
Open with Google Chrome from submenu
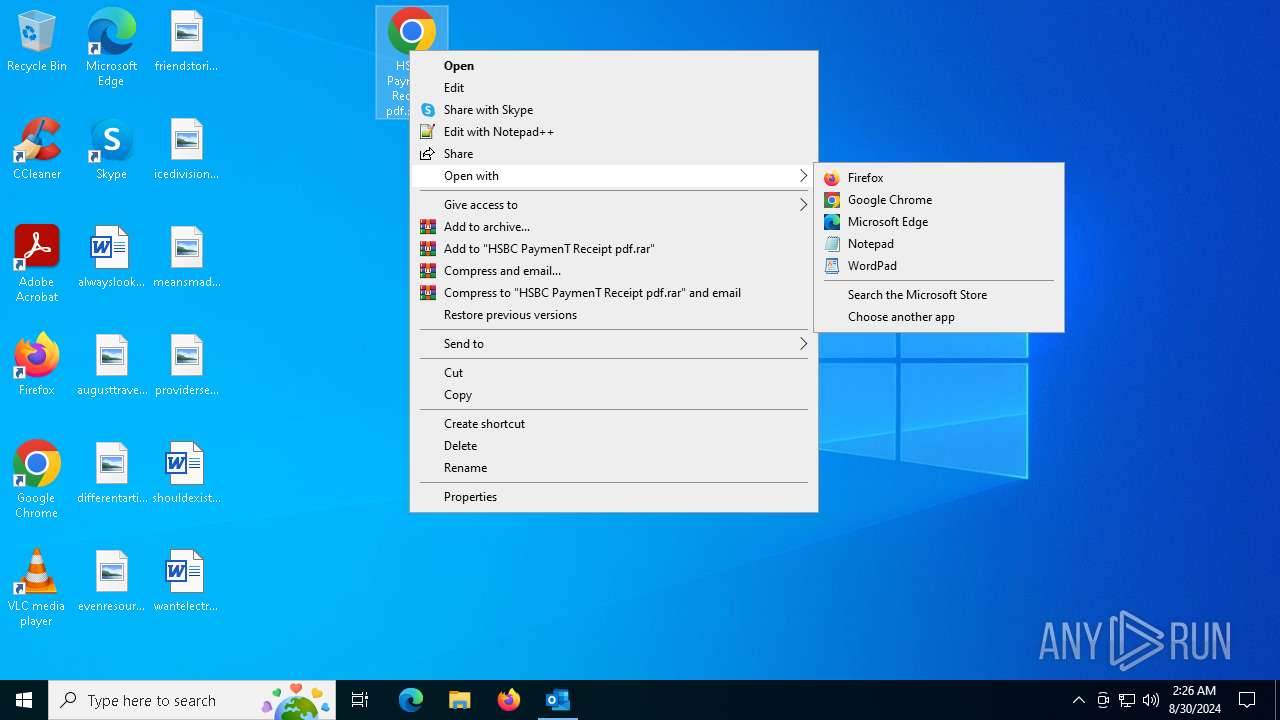tap(939, 200)
